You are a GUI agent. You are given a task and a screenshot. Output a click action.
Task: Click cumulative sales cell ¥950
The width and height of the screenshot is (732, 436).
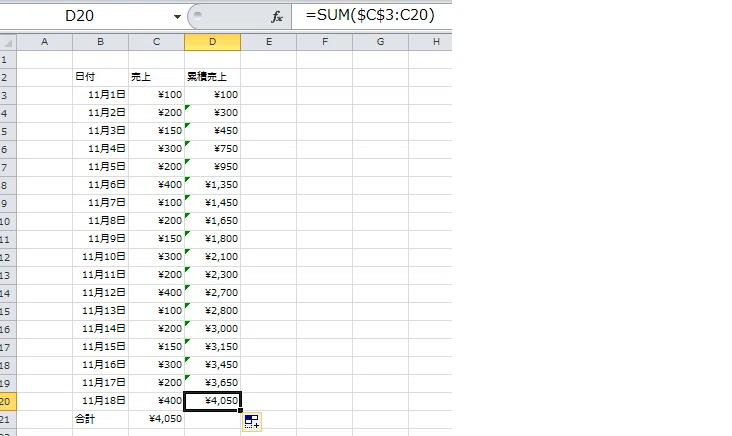coord(212,167)
